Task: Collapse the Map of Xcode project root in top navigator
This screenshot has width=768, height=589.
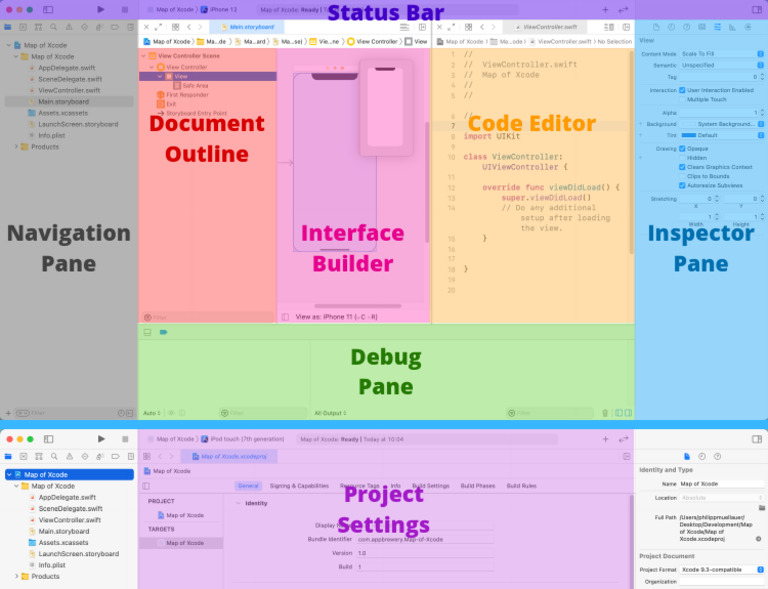Action: 8,45
